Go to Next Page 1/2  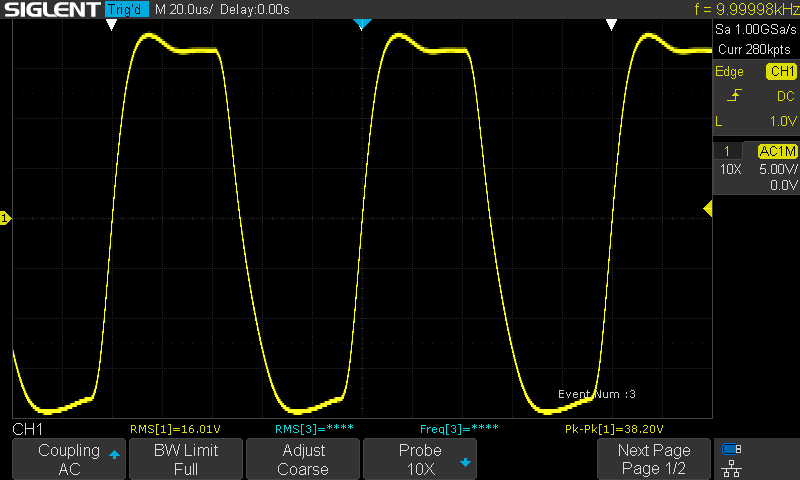[x=654, y=459]
